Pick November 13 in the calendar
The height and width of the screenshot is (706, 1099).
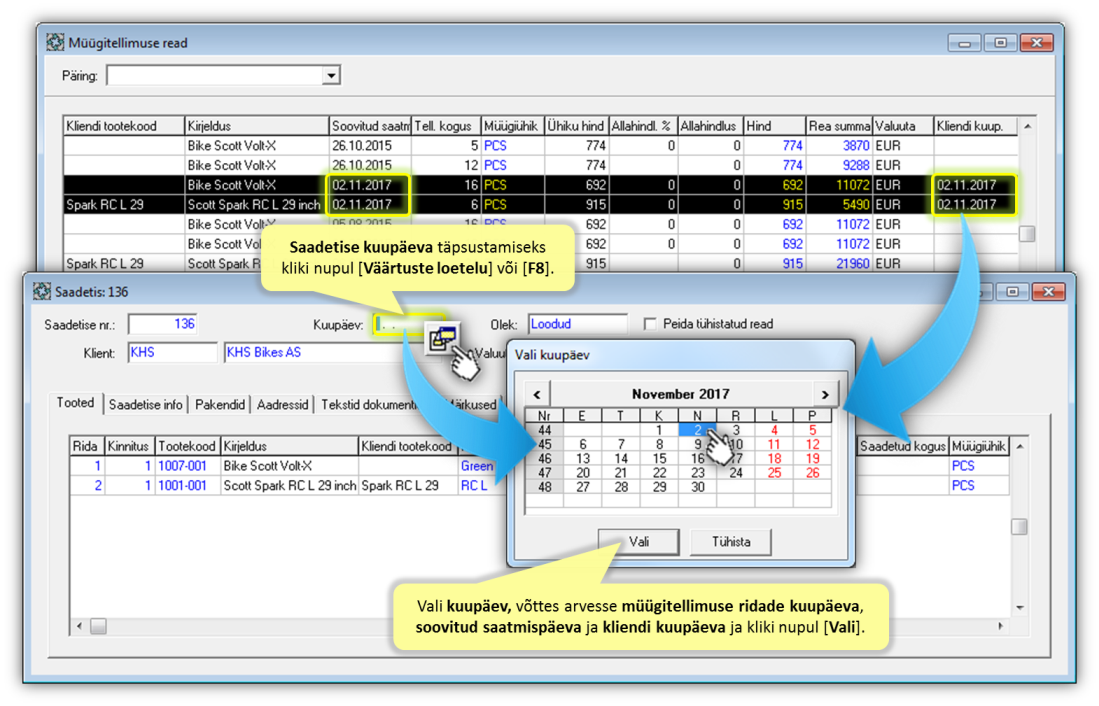582,459
